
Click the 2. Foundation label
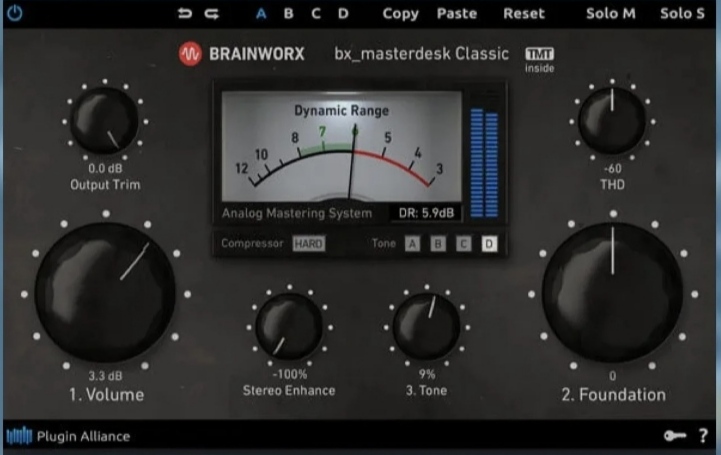613,394
